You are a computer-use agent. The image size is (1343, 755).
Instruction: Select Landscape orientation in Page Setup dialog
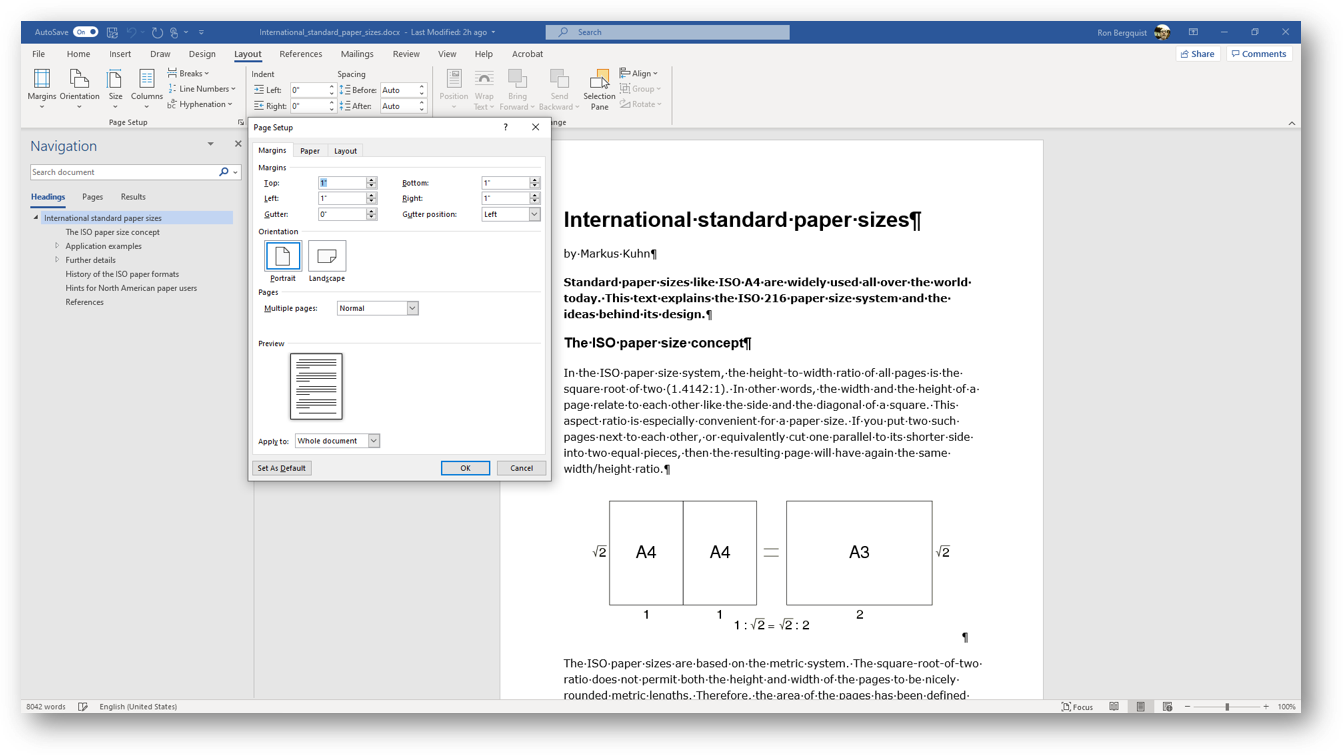point(326,257)
